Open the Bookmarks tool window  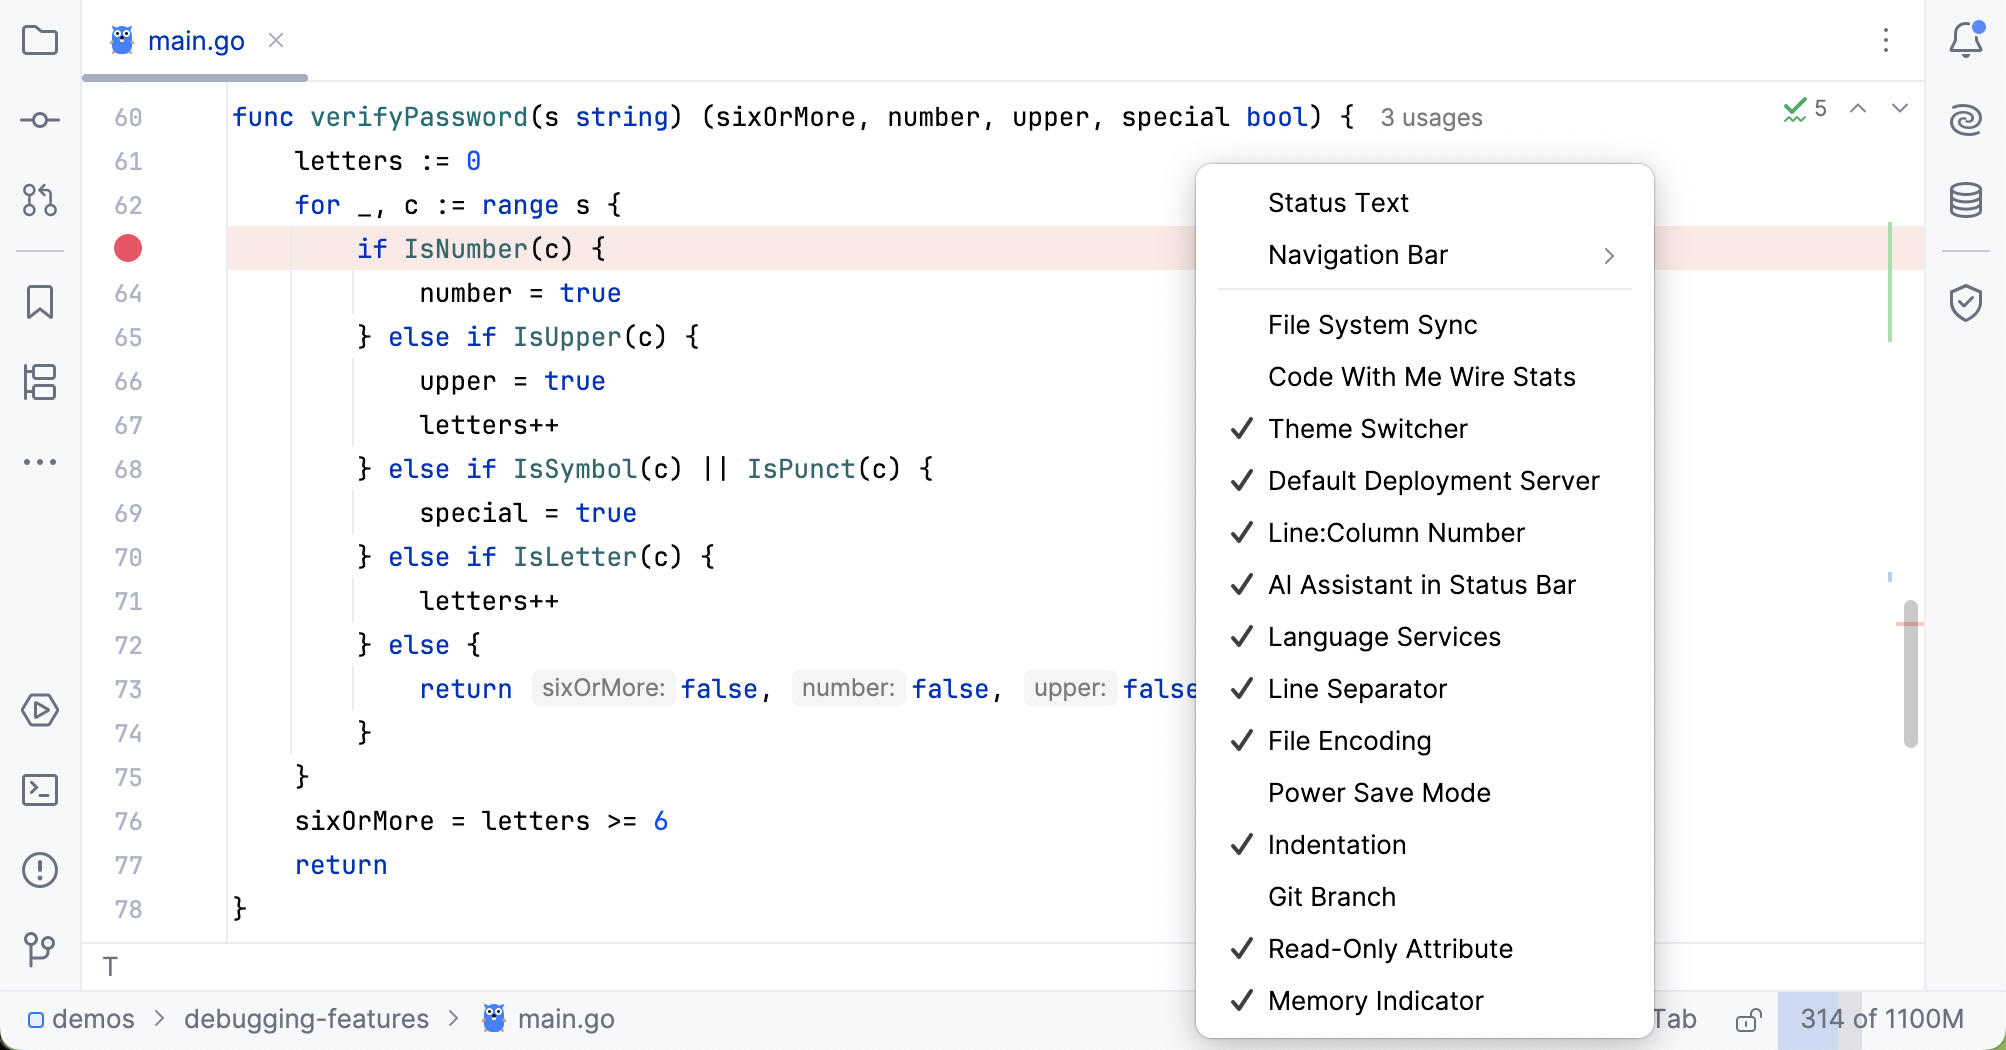[40, 301]
